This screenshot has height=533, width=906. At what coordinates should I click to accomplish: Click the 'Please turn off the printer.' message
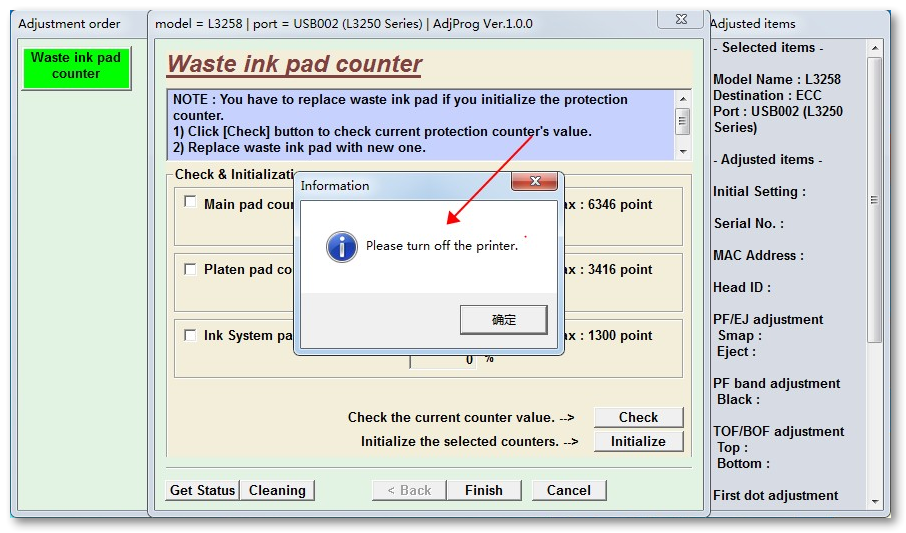442,246
